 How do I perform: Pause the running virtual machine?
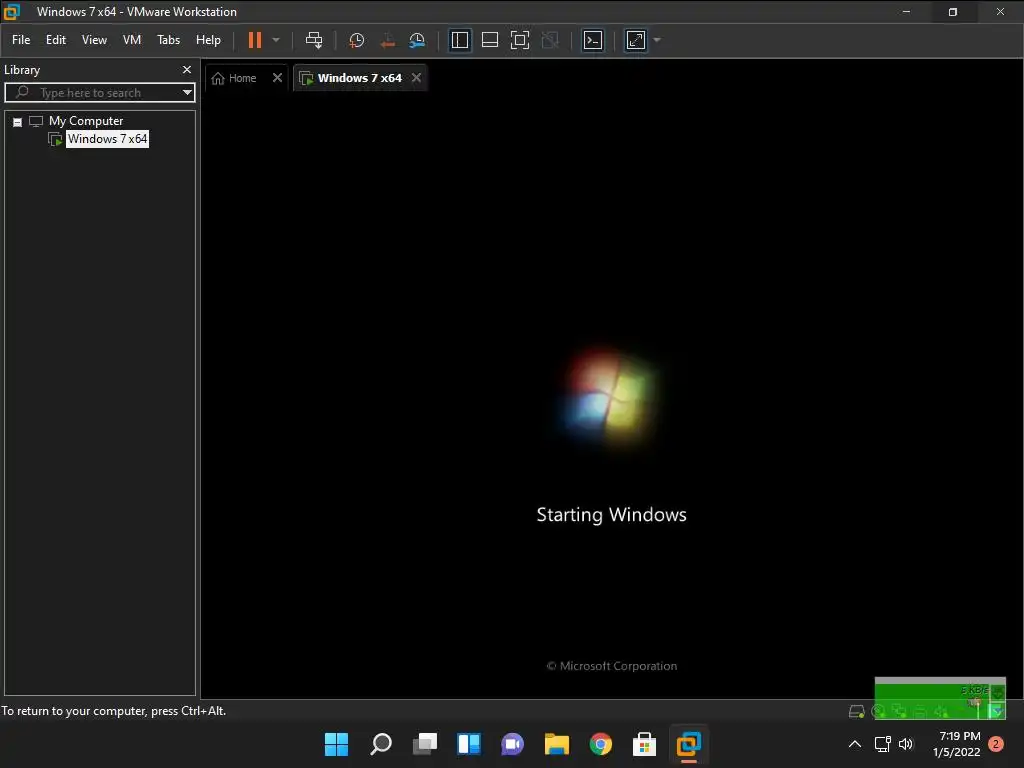[255, 40]
